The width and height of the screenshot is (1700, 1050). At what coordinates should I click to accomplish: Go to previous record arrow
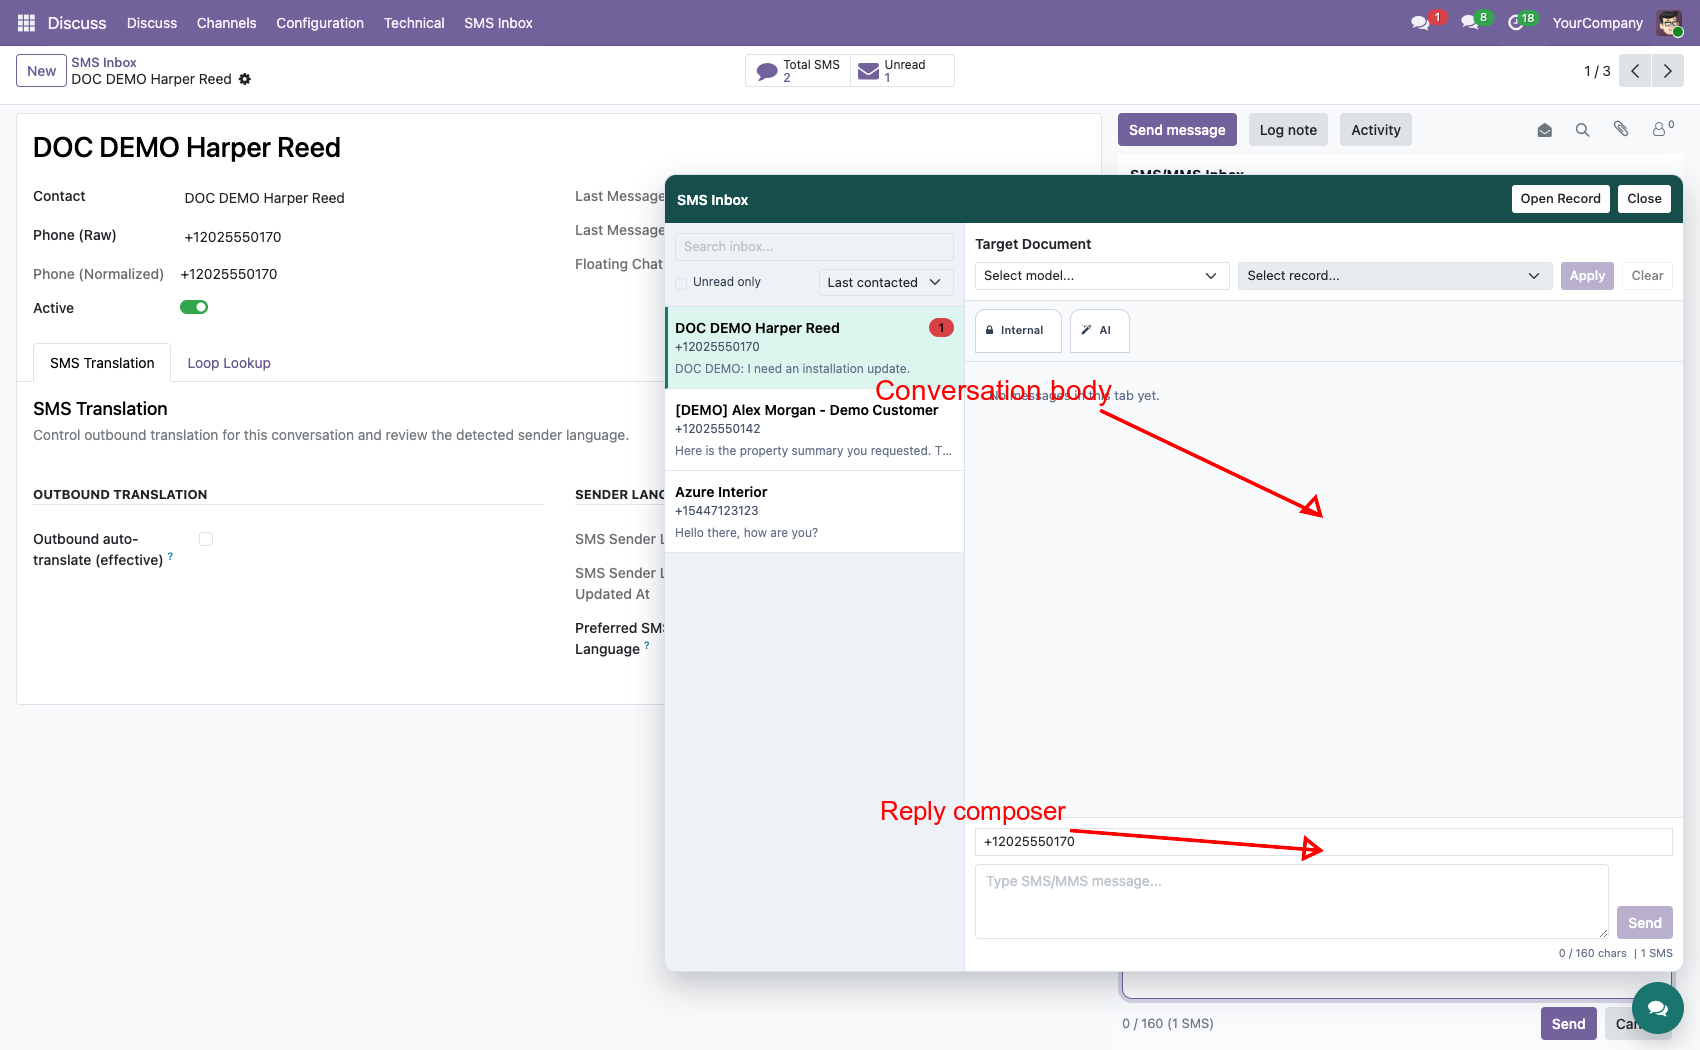point(1635,71)
